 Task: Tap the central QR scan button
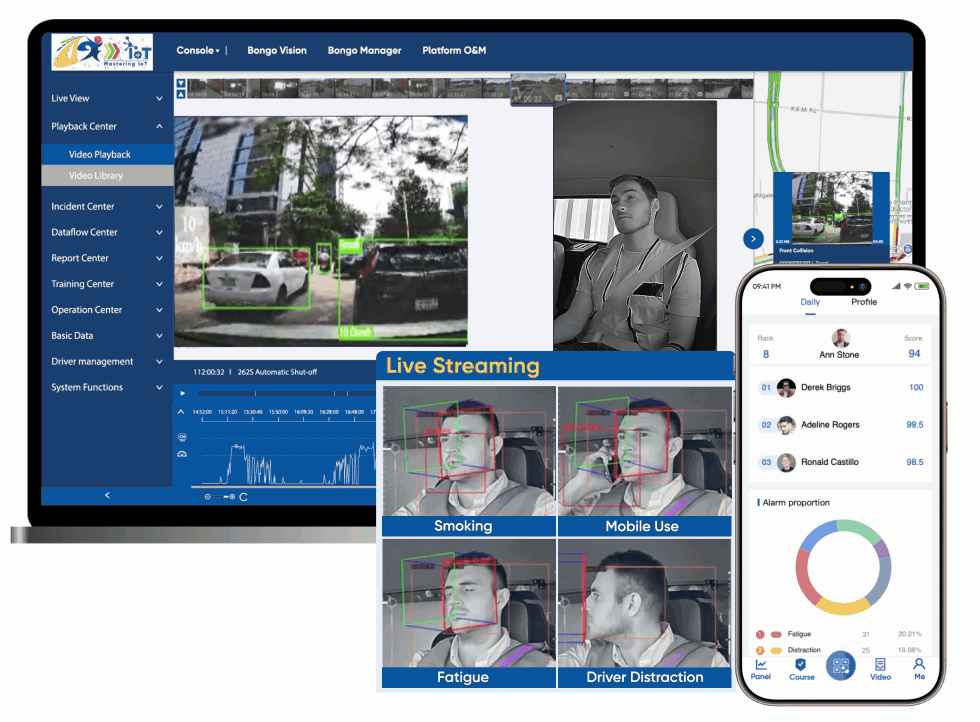tap(841, 666)
